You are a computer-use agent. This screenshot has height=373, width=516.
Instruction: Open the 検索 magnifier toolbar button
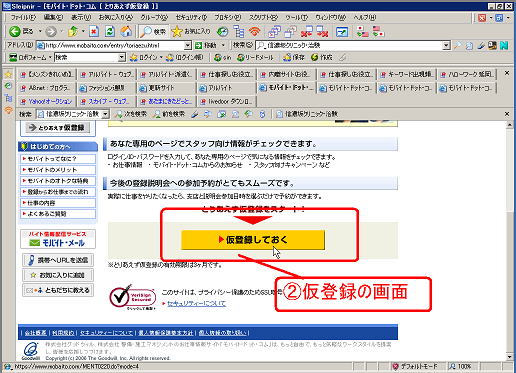(153, 31)
